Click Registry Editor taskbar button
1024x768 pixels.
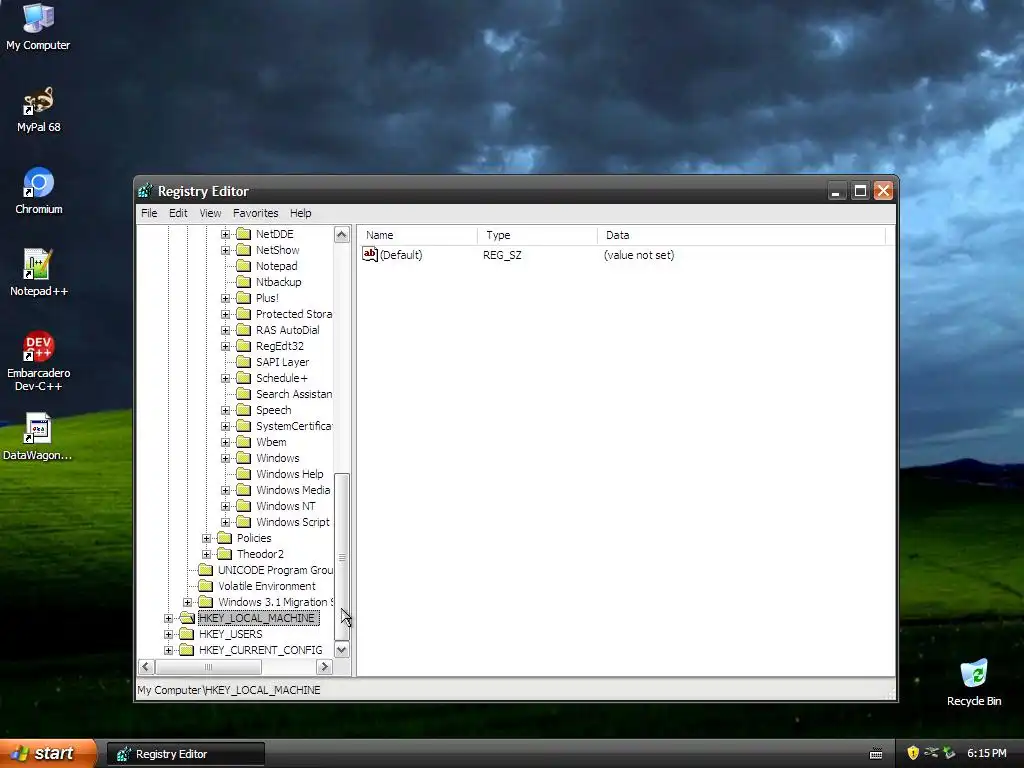click(186, 754)
